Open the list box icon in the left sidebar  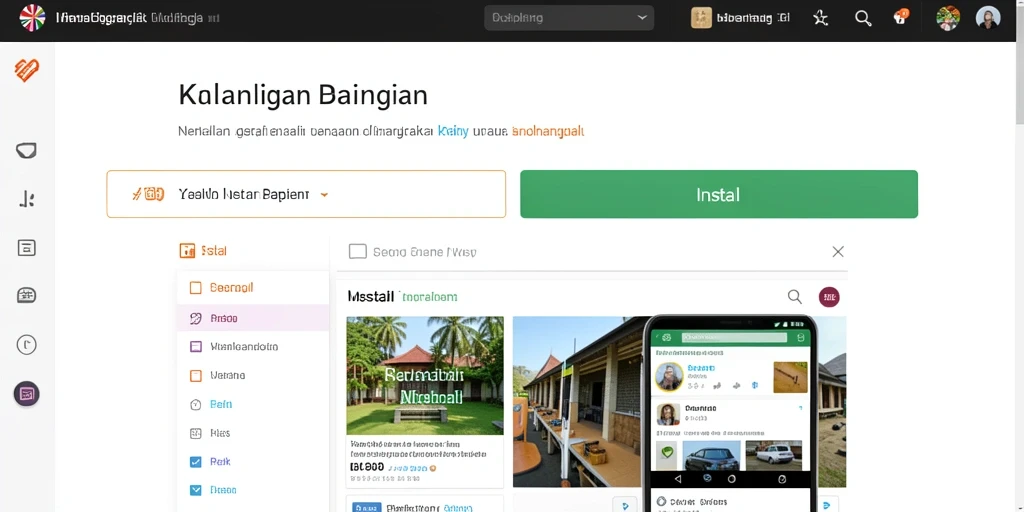click(x=27, y=248)
